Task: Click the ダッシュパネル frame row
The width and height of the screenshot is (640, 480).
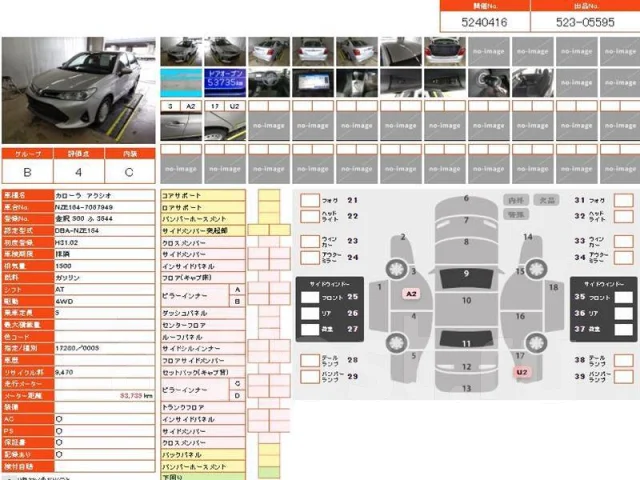Action: [203, 313]
